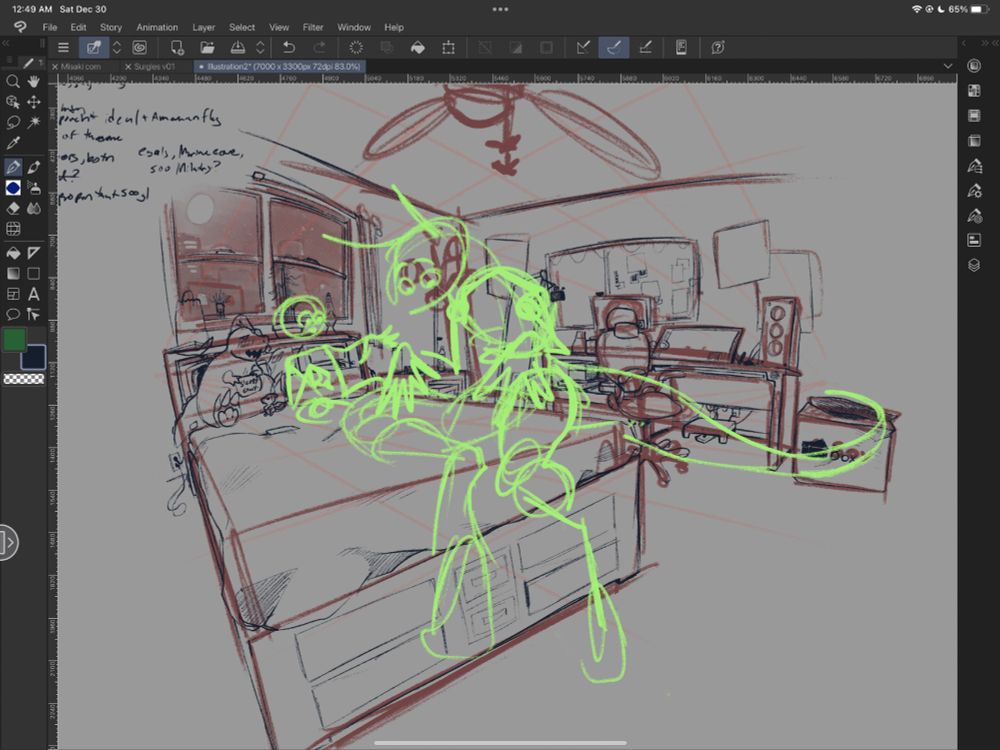Select the Lasso selection tool
Image resolution: width=1000 pixels, height=750 pixels.
point(13,122)
